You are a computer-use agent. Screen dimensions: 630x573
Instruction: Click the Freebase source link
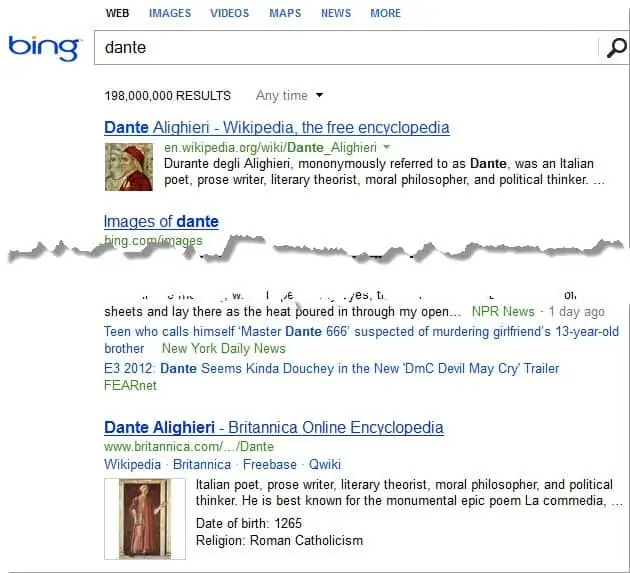click(x=270, y=465)
